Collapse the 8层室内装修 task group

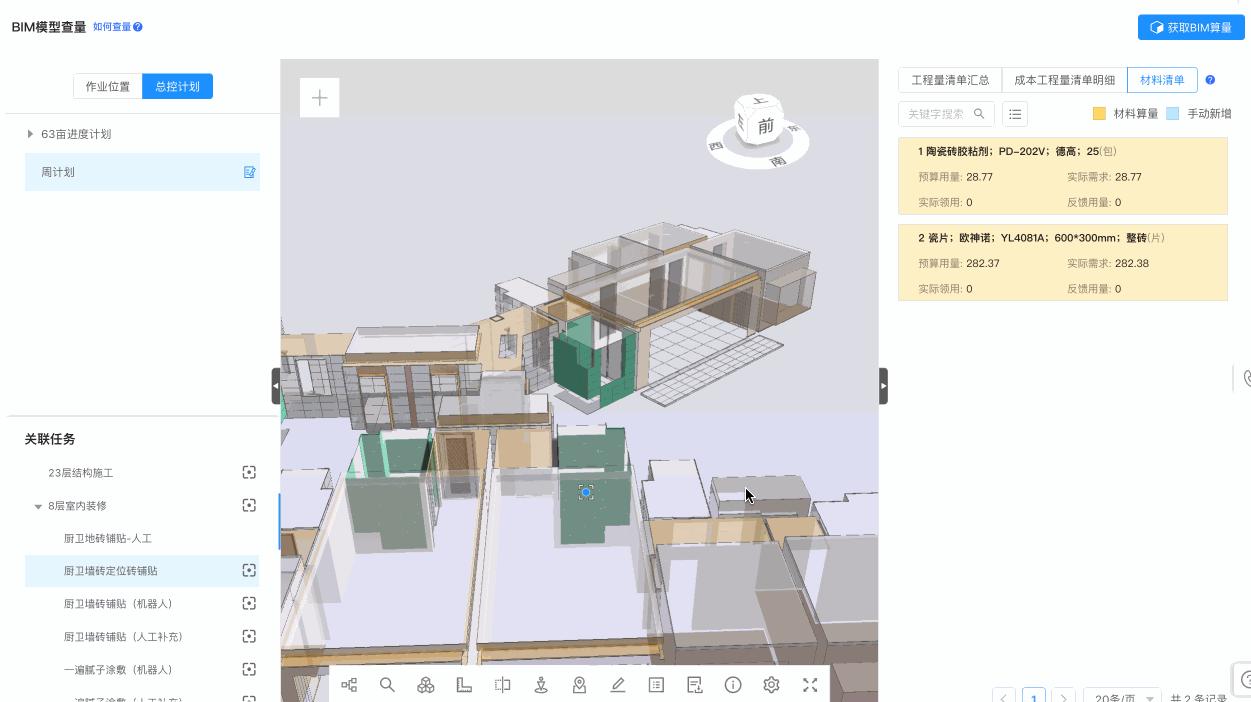(x=37, y=505)
